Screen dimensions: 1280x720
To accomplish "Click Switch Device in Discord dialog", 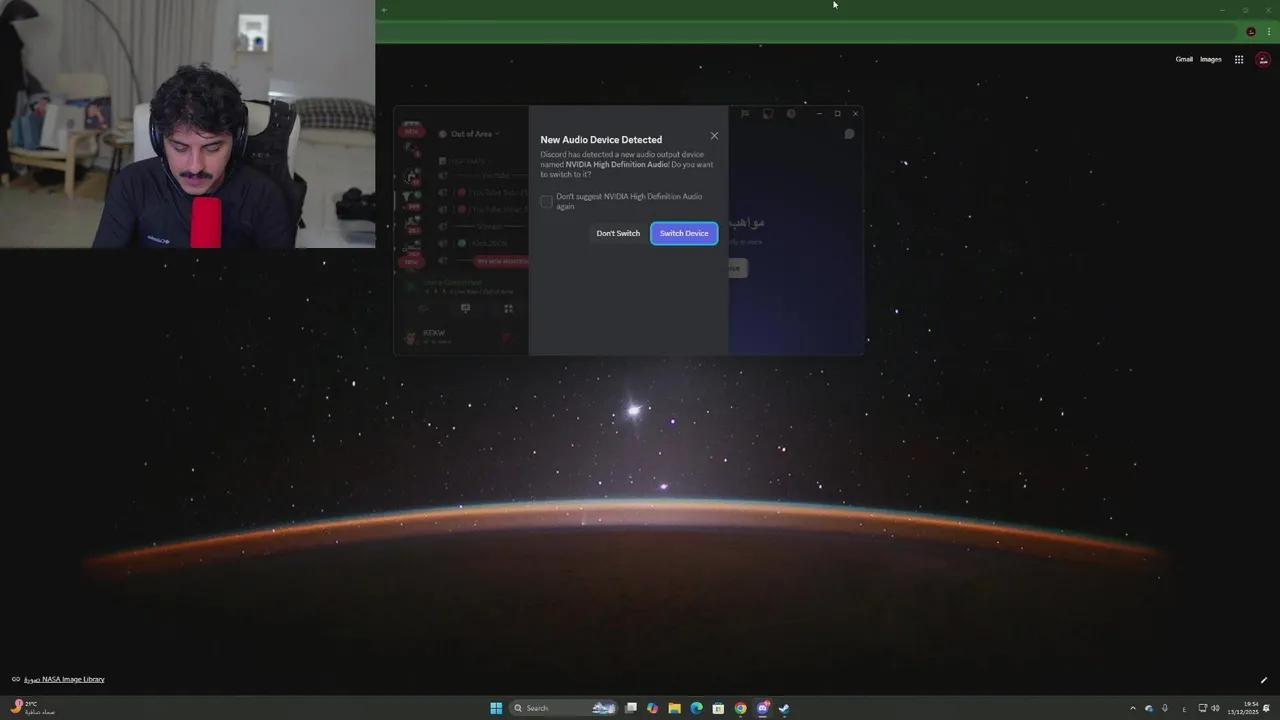I will point(684,233).
